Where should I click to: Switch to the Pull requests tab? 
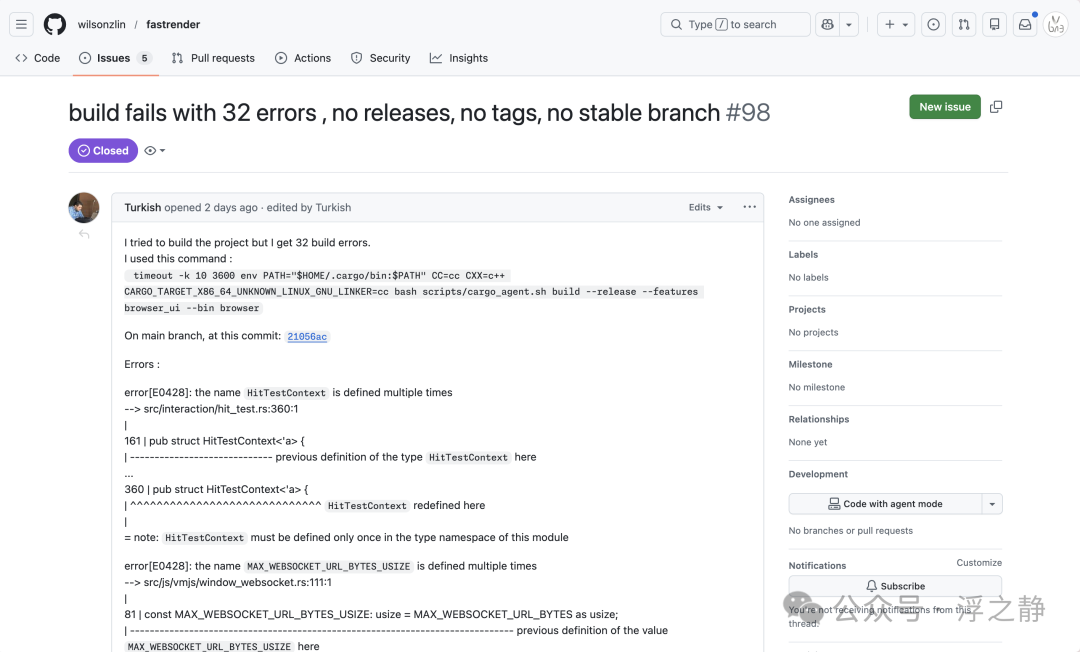(214, 59)
